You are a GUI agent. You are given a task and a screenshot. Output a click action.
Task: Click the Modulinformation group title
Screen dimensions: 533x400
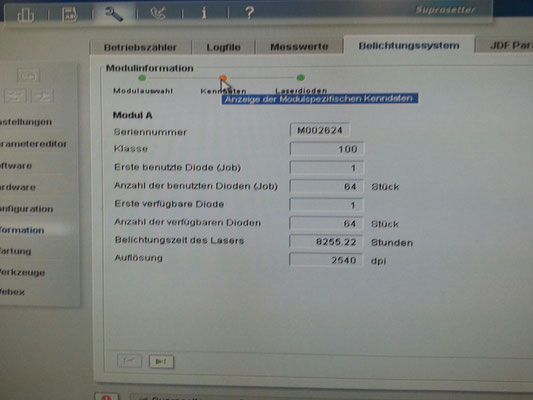tap(150, 68)
